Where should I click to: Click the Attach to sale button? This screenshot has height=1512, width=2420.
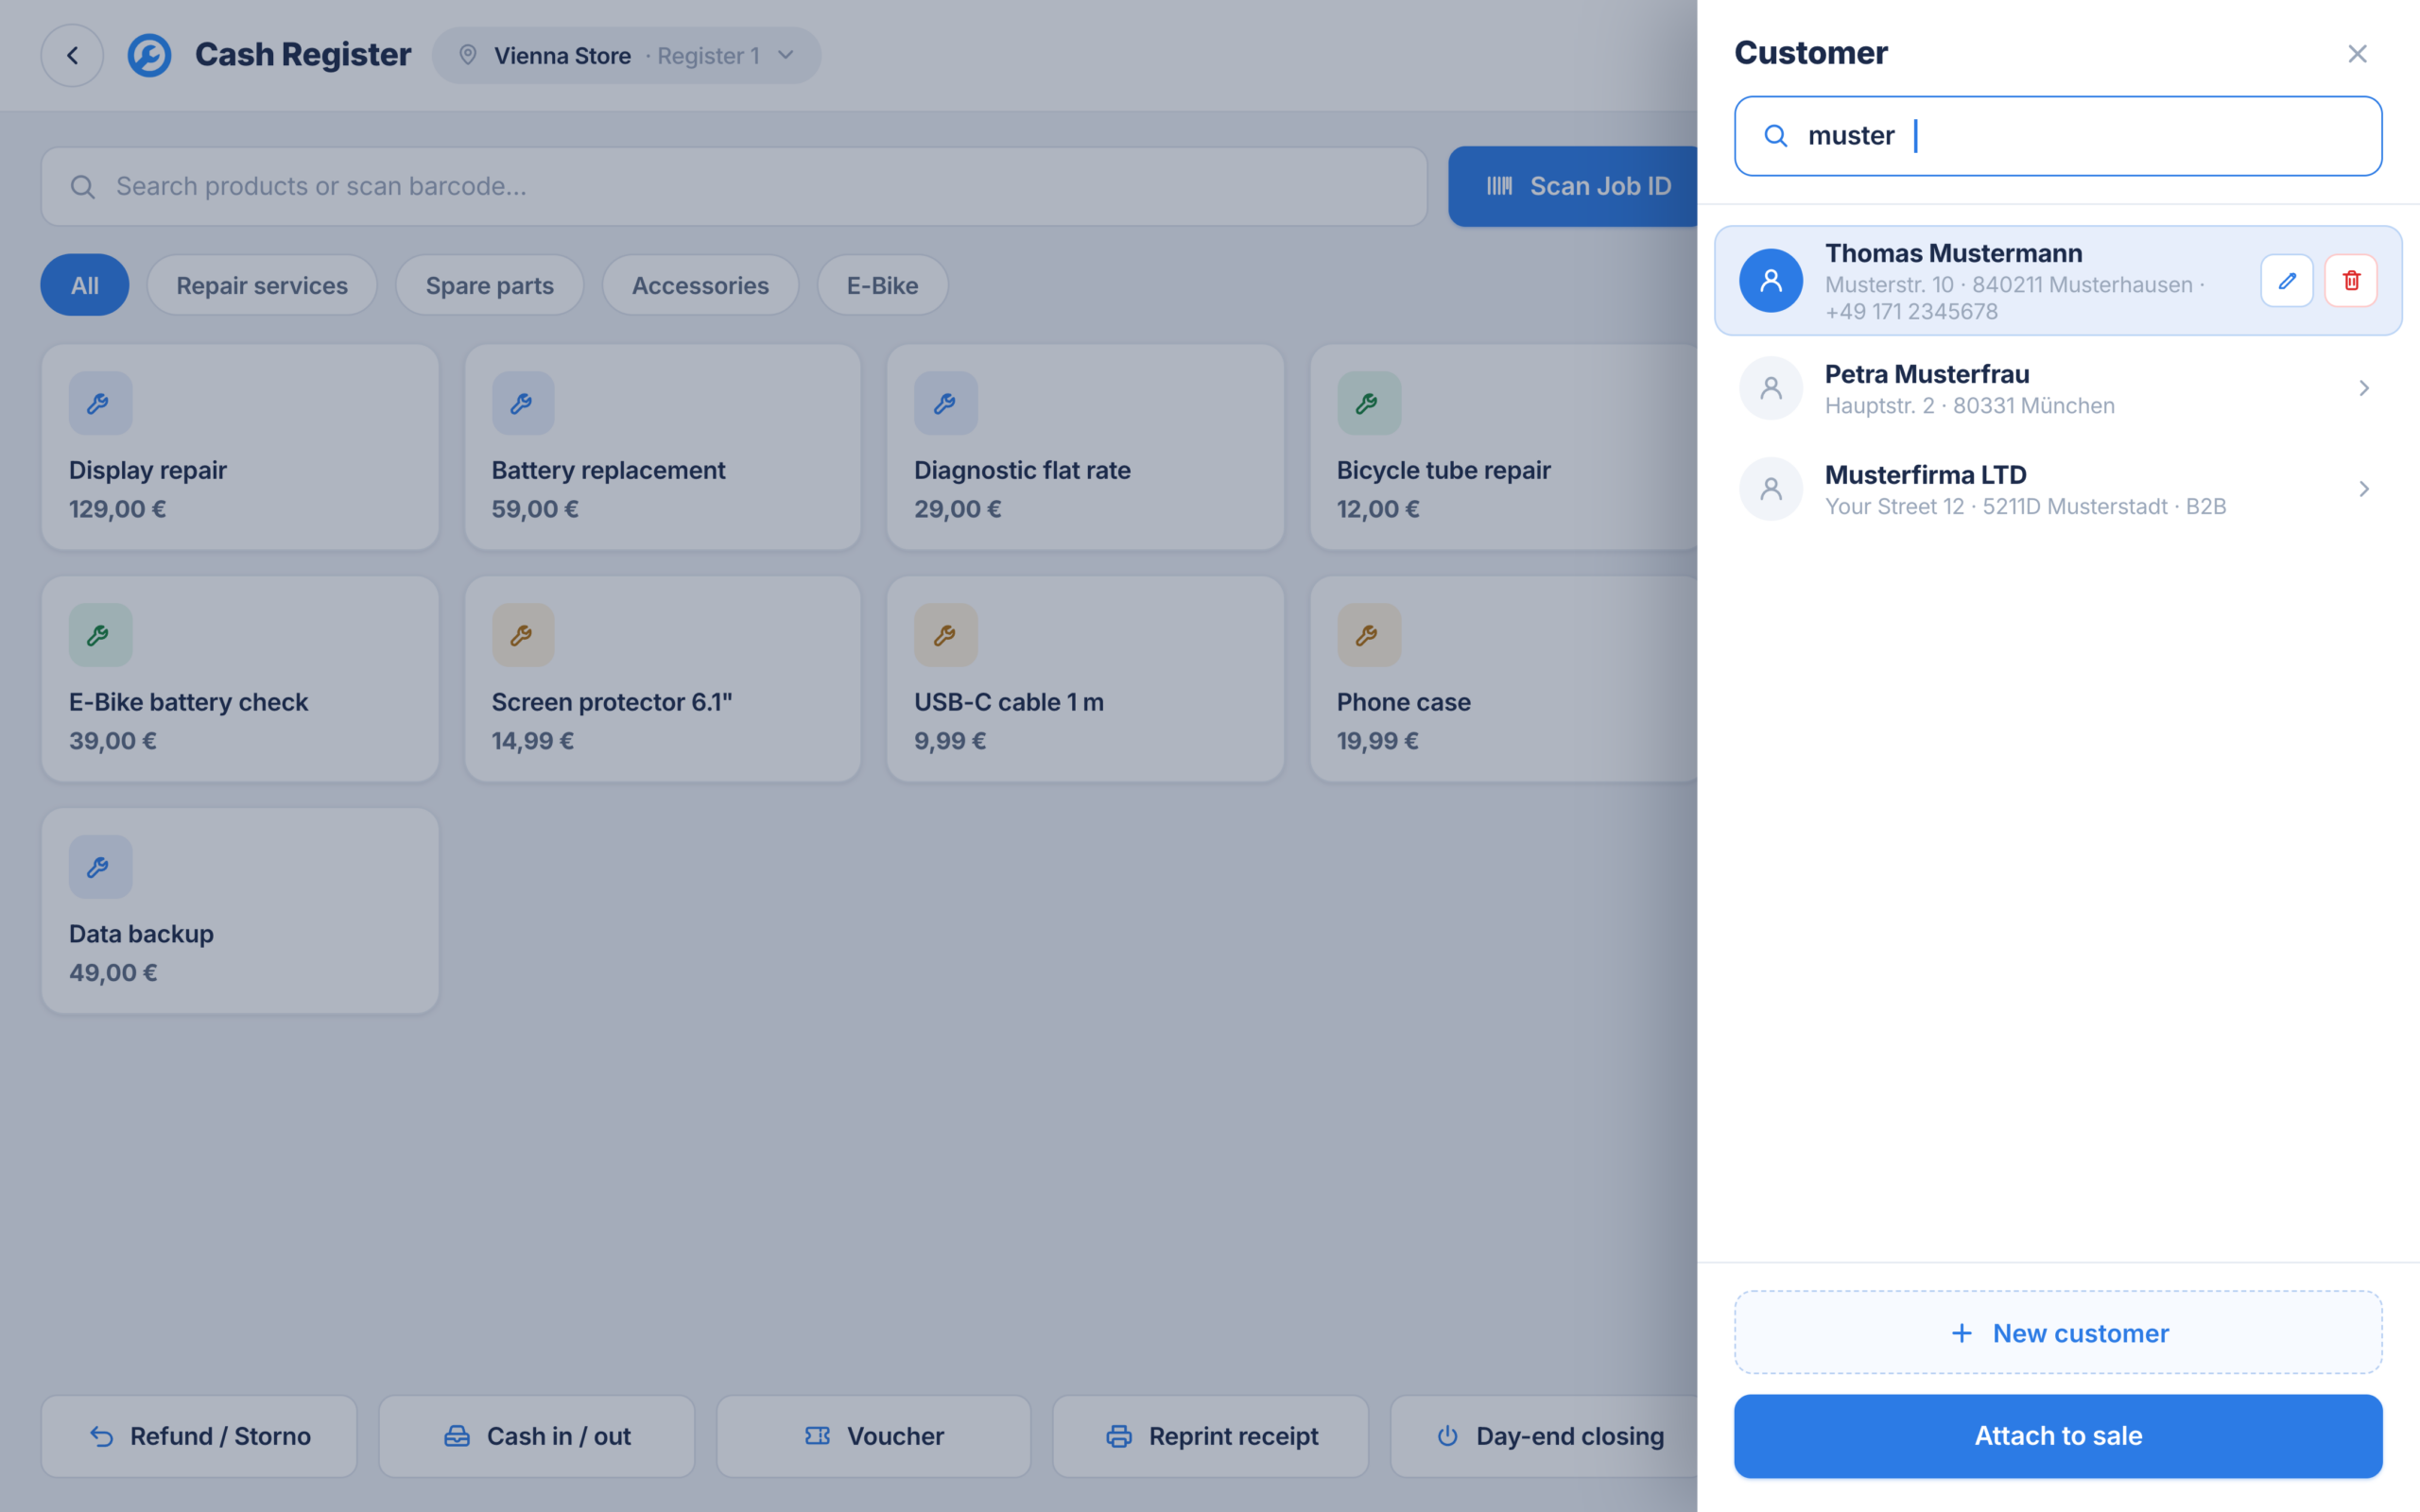tap(2058, 1436)
